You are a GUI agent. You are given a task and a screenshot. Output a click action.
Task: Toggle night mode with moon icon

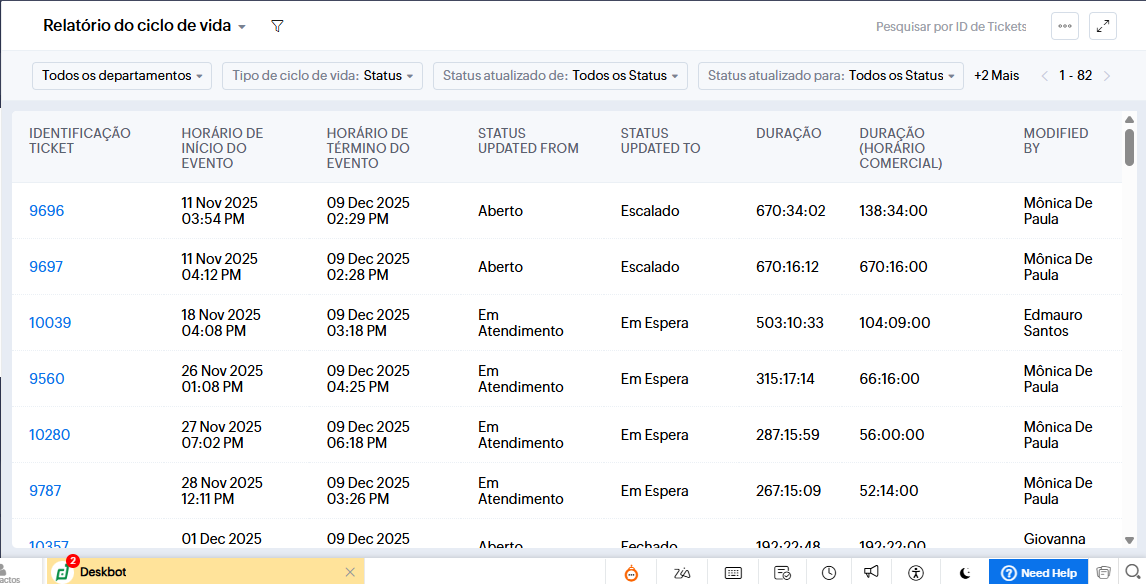[965, 572]
